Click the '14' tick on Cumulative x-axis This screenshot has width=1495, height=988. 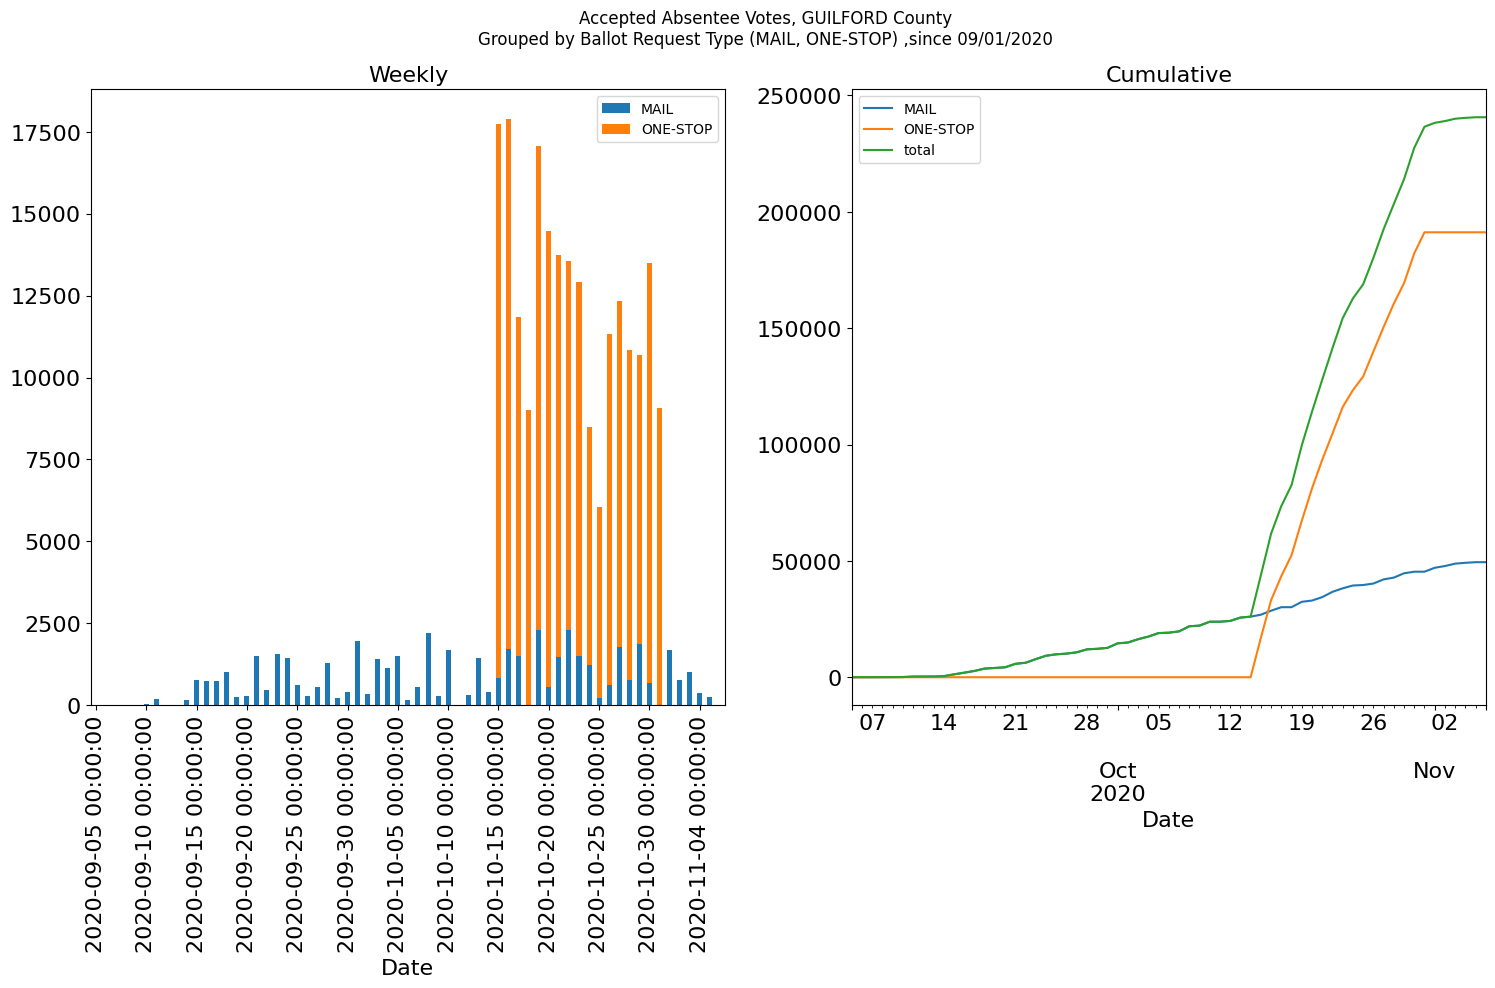point(944,722)
